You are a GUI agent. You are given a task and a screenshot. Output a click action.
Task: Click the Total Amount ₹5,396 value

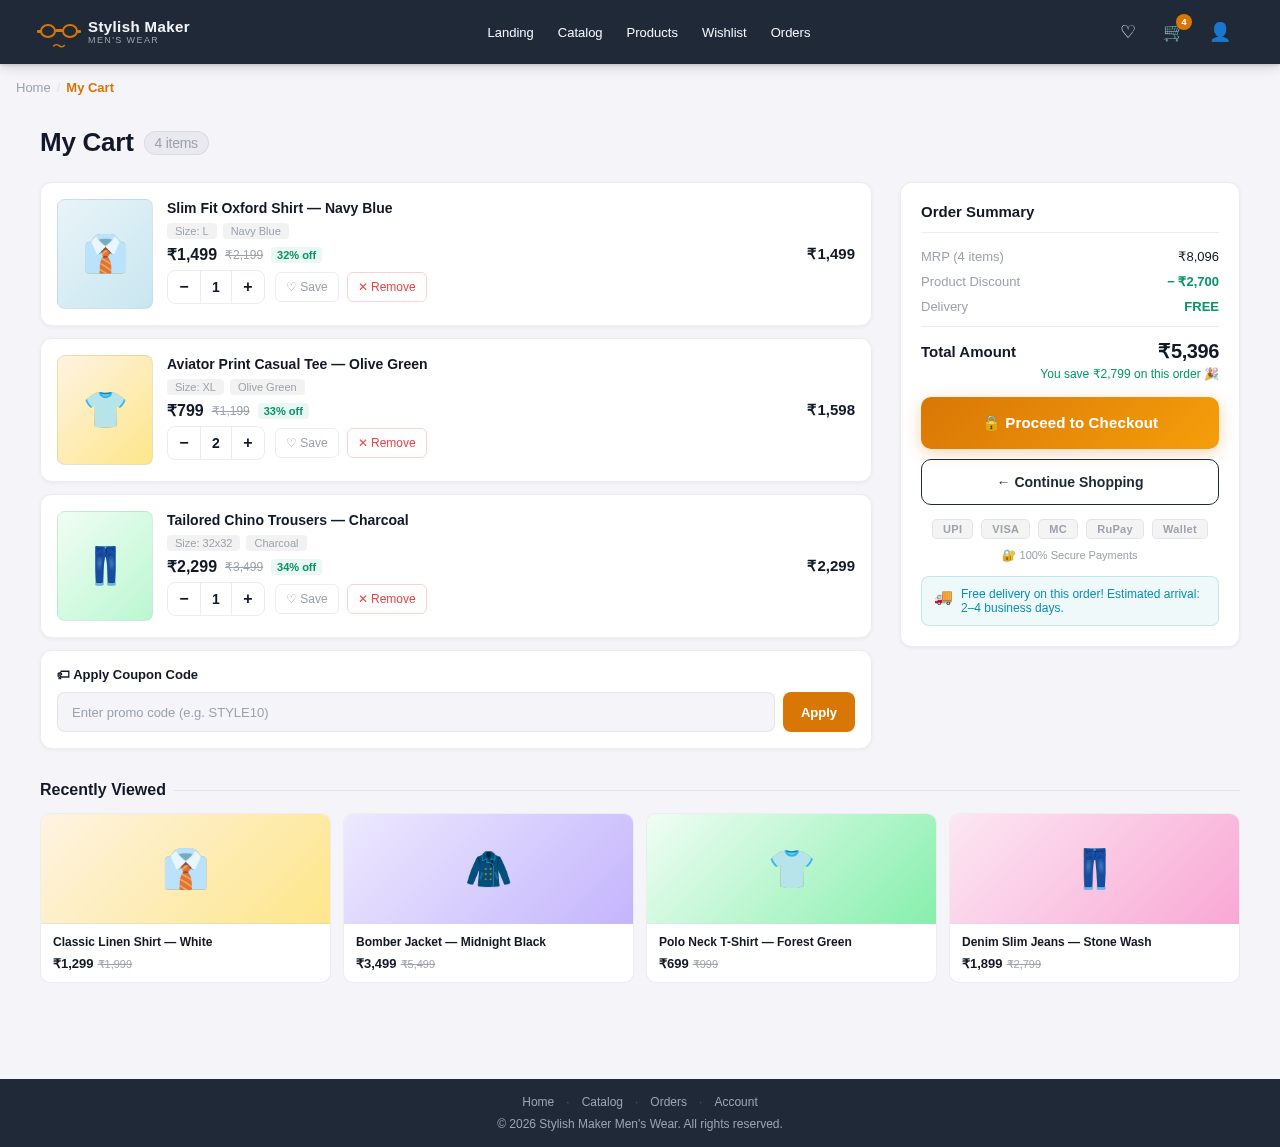(x=1188, y=351)
